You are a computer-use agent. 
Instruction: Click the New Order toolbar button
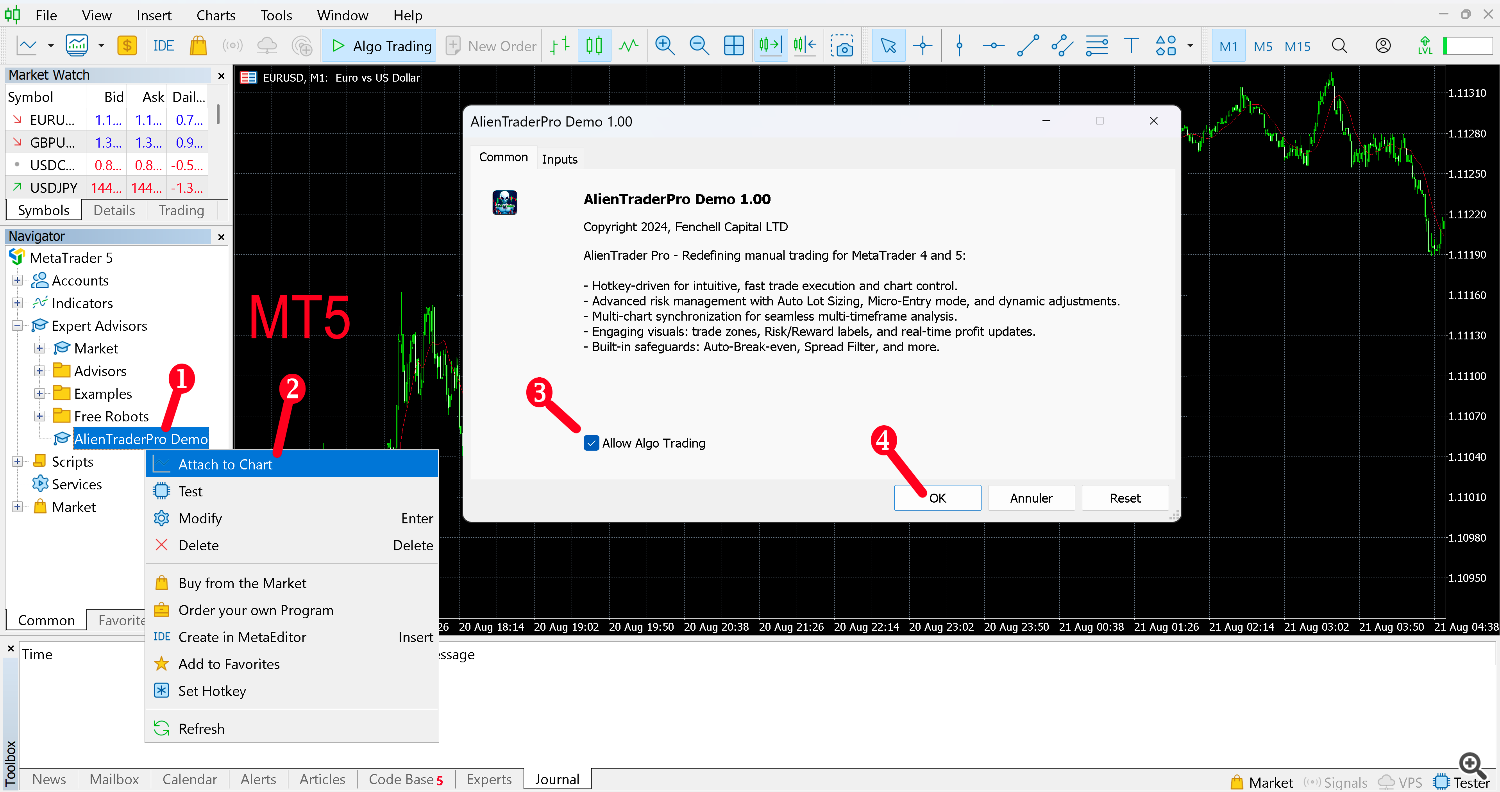tap(491, 45)
